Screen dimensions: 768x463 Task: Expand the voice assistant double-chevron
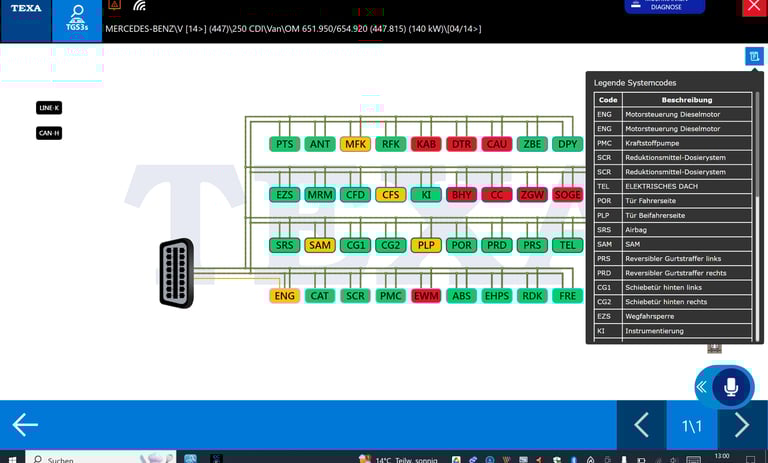[701, 387]
